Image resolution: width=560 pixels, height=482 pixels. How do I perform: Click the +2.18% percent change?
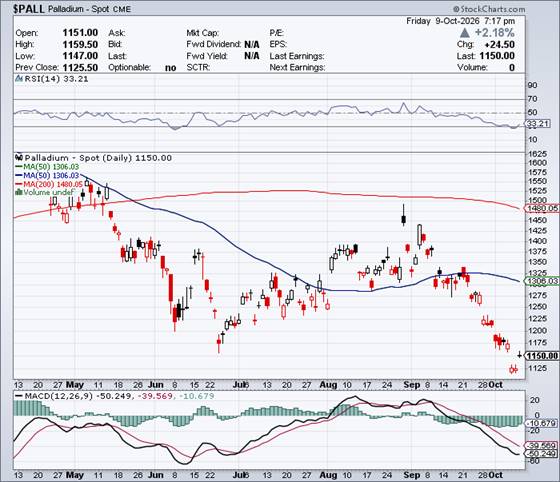pyautogui.click(x=494, y=33)
